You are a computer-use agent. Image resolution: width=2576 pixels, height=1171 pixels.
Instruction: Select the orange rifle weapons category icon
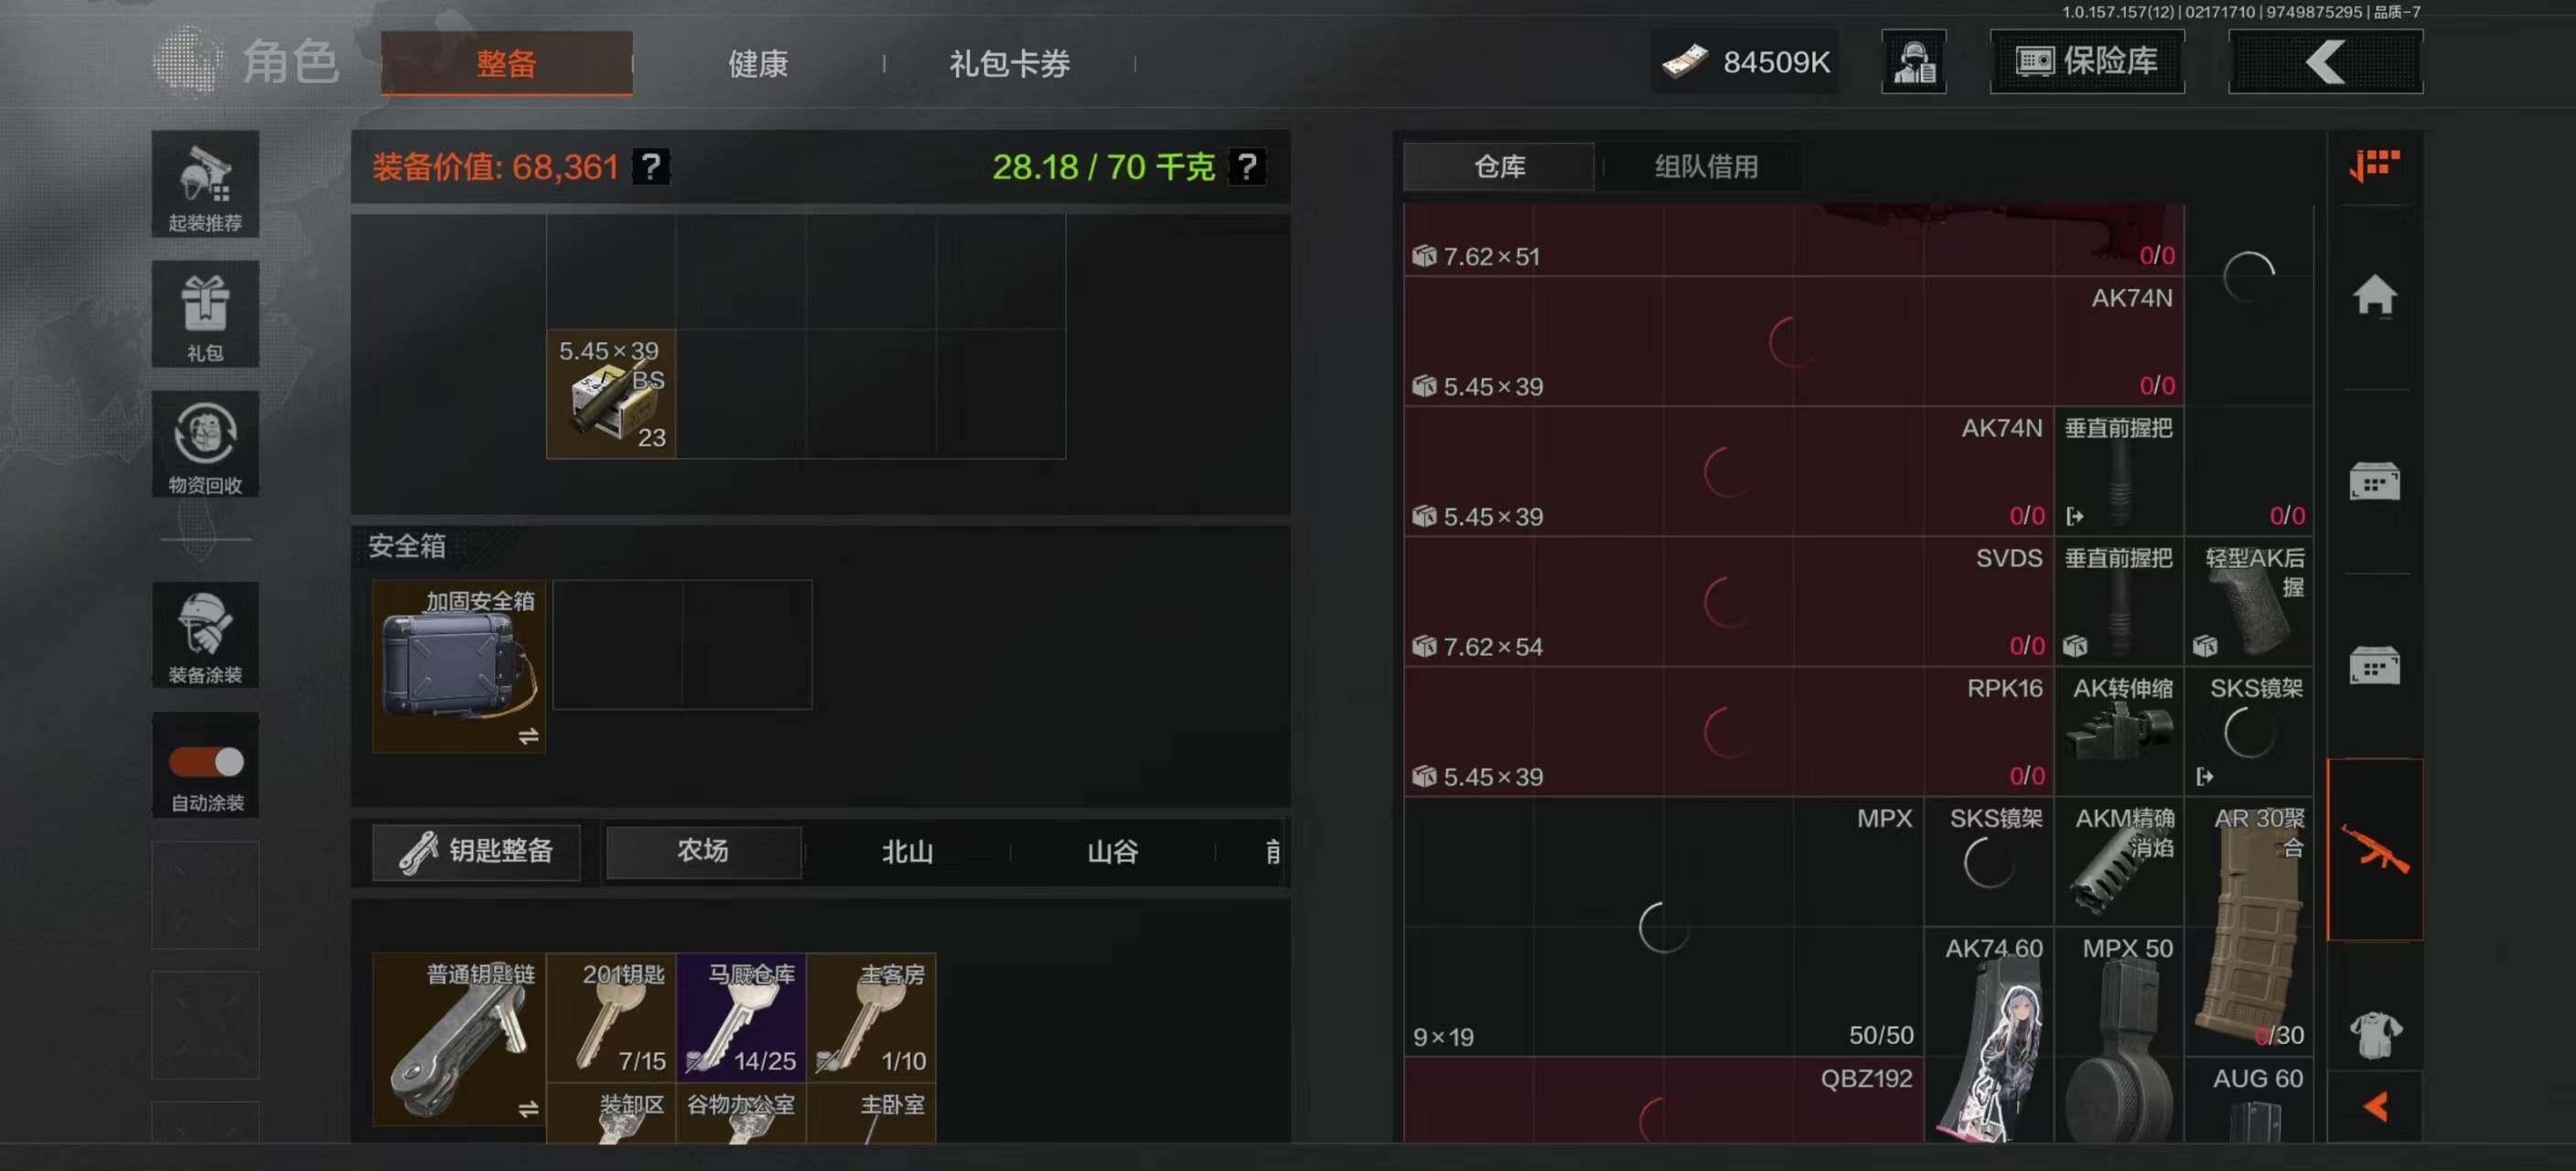click(x=2375, y=850)
